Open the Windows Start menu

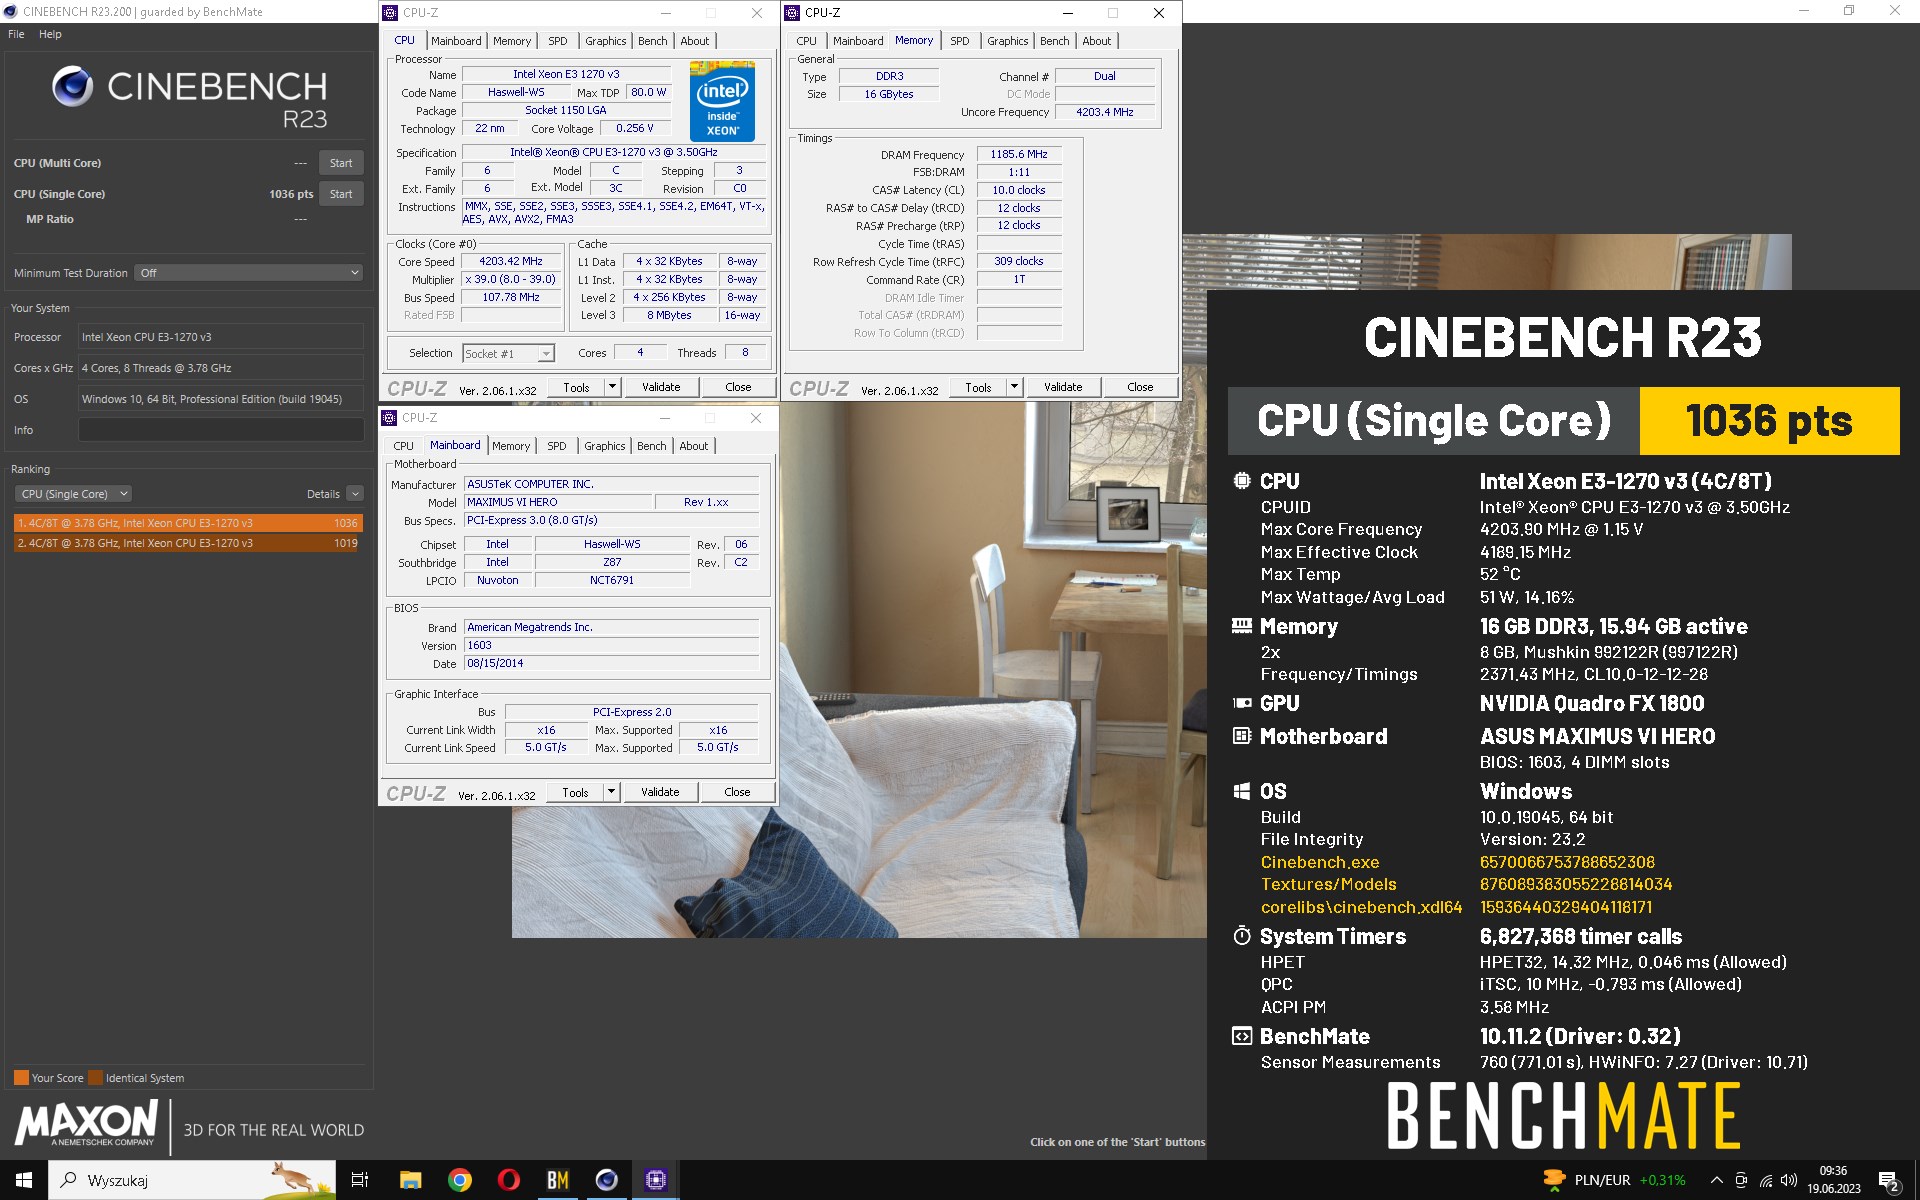pyautogui.click(x=24, y=1180)
